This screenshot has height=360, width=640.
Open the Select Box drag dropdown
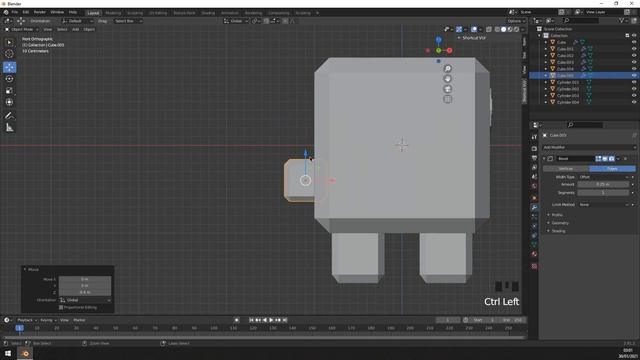click(x=128, y=21)
